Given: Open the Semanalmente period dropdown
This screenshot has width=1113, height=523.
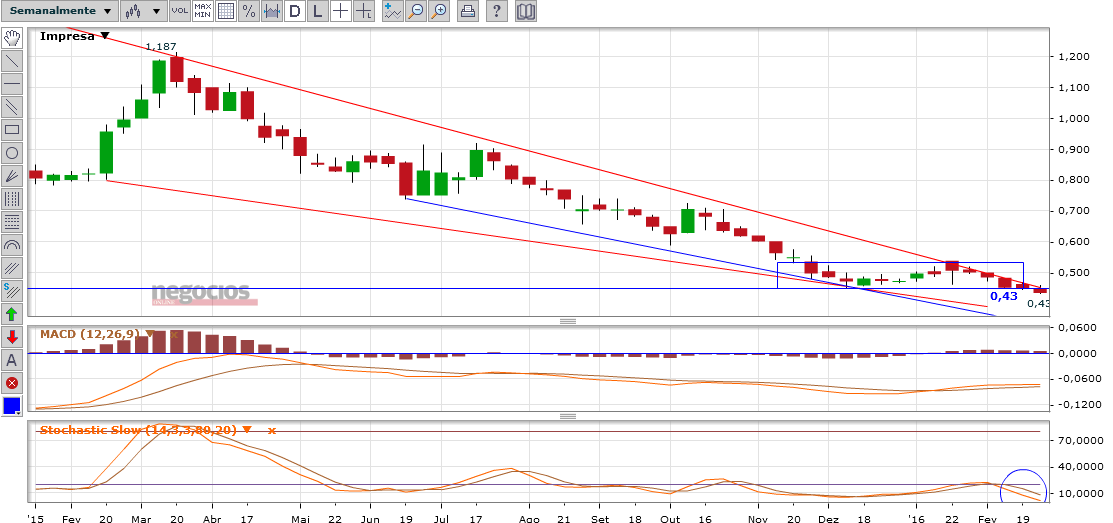Looking at the screenshot, I should 60,11.
